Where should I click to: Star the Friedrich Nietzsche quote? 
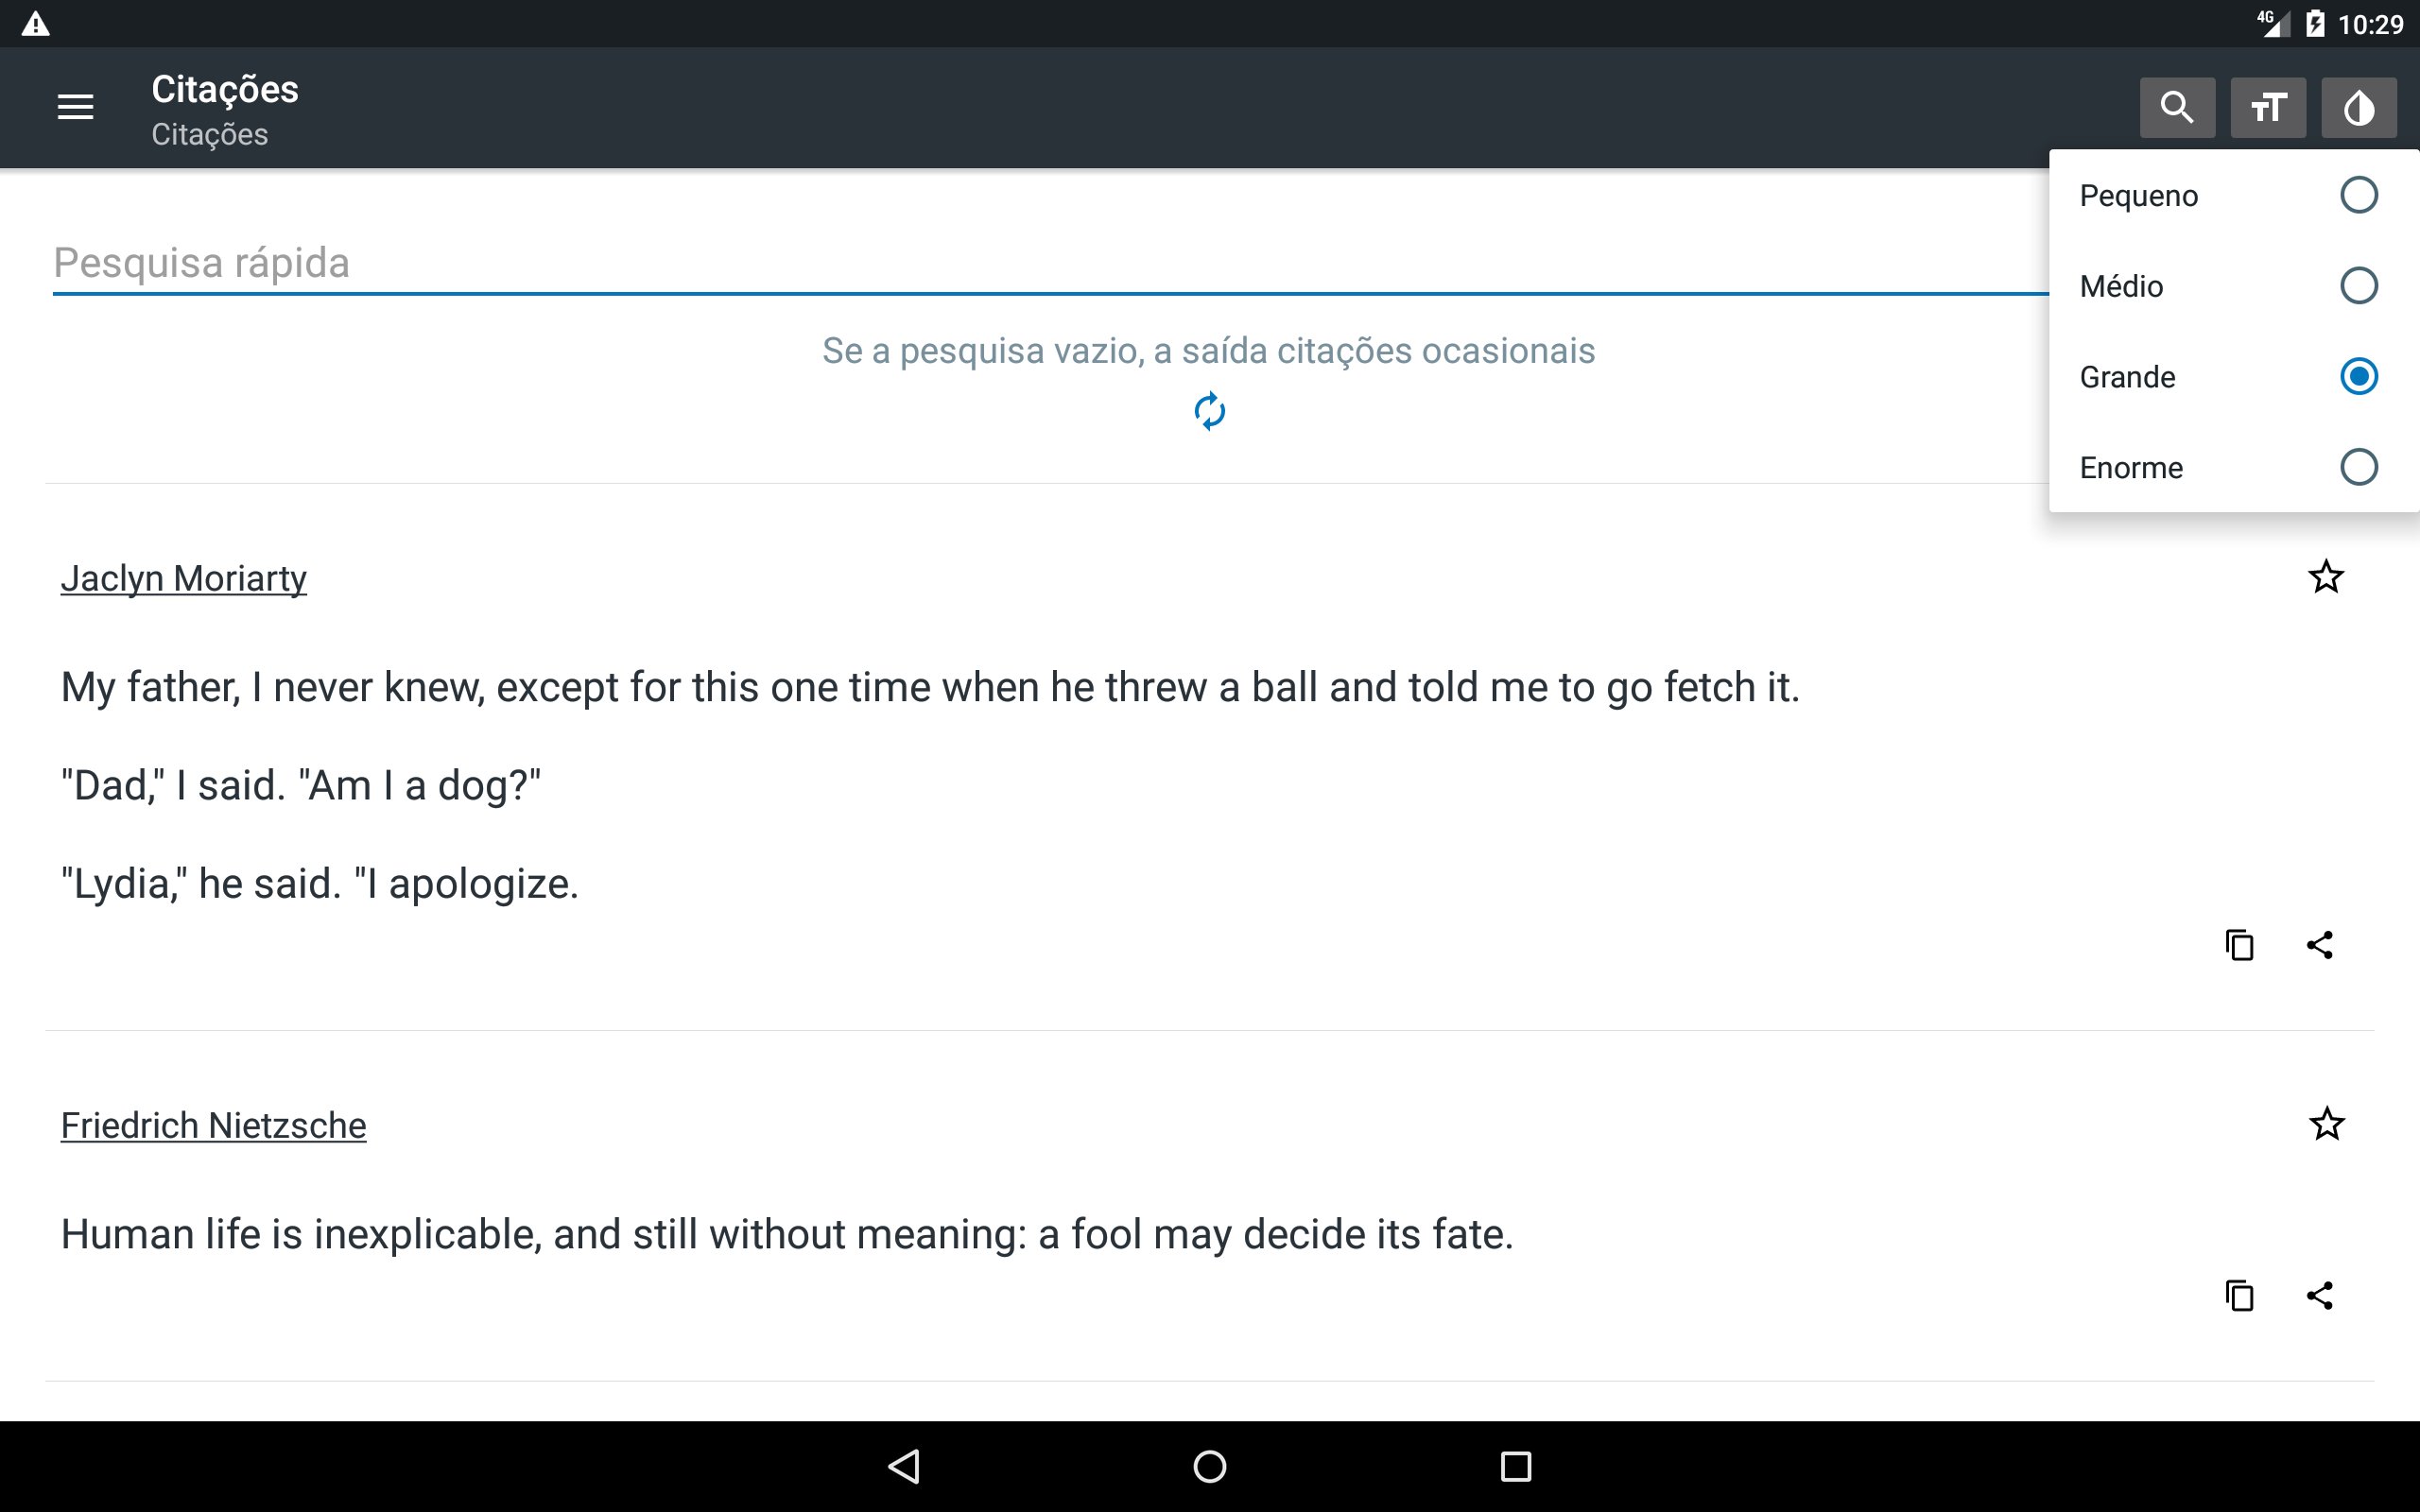point(2325,1124)
